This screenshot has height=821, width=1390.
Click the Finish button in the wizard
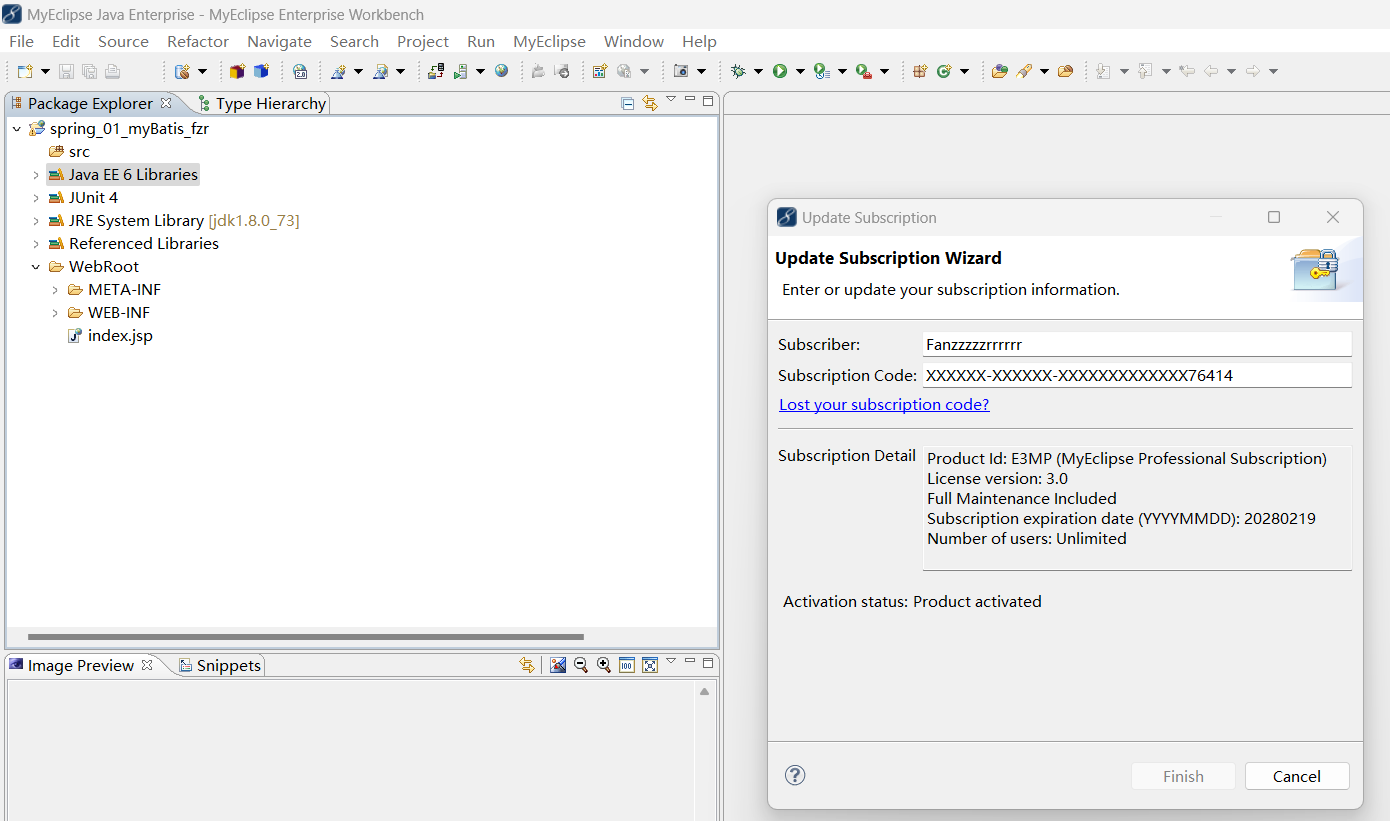pyautogui.click(x=1183, y=776)
